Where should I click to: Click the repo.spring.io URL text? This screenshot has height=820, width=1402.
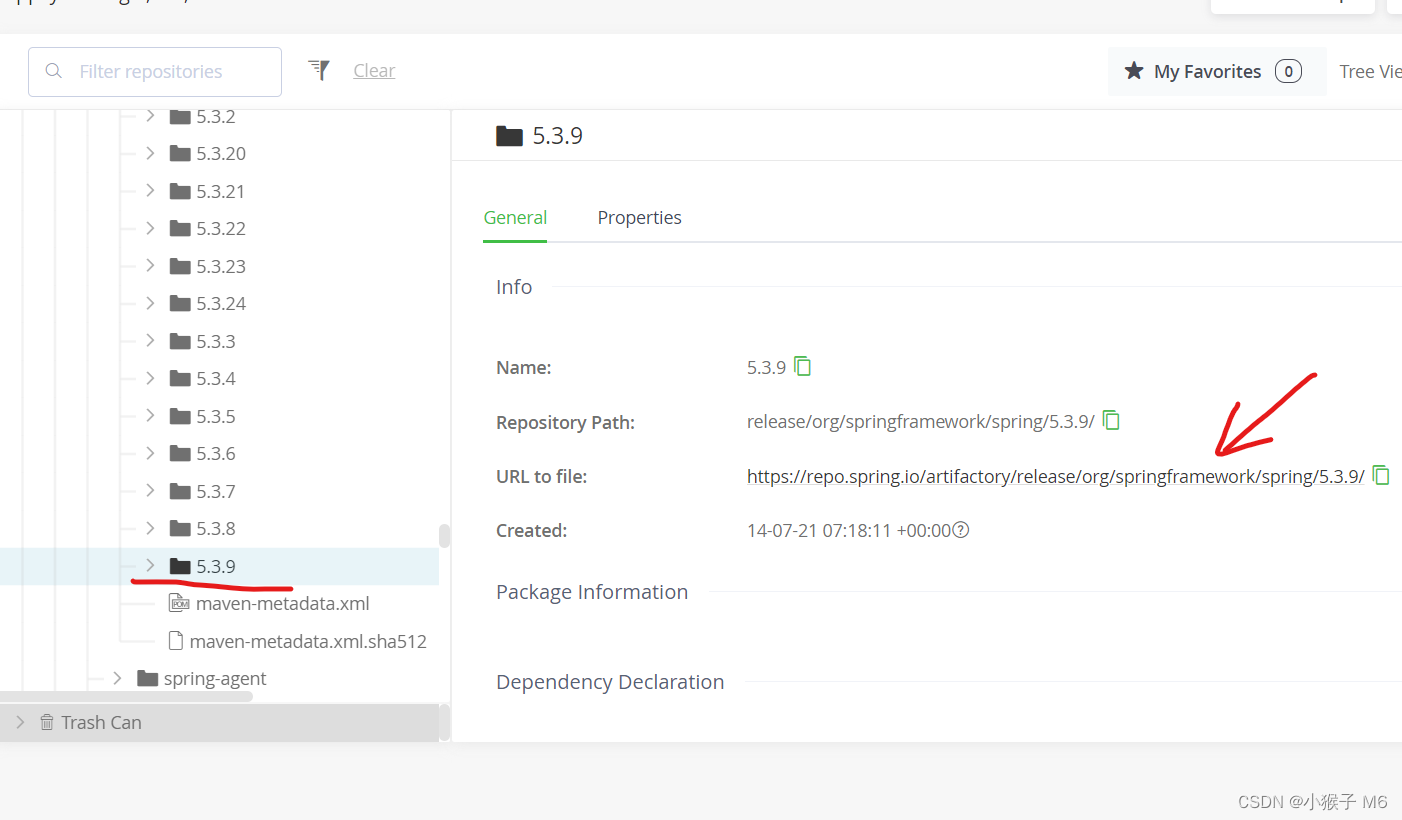point(1056,476)
